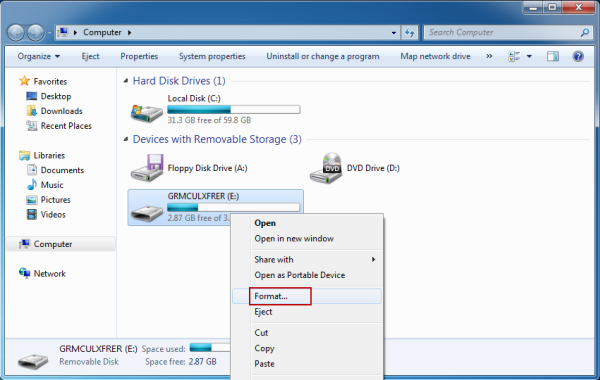Click the Forward navigation arrow button
The width and height of the screenshot is (600, 380).
coord(36,33)
